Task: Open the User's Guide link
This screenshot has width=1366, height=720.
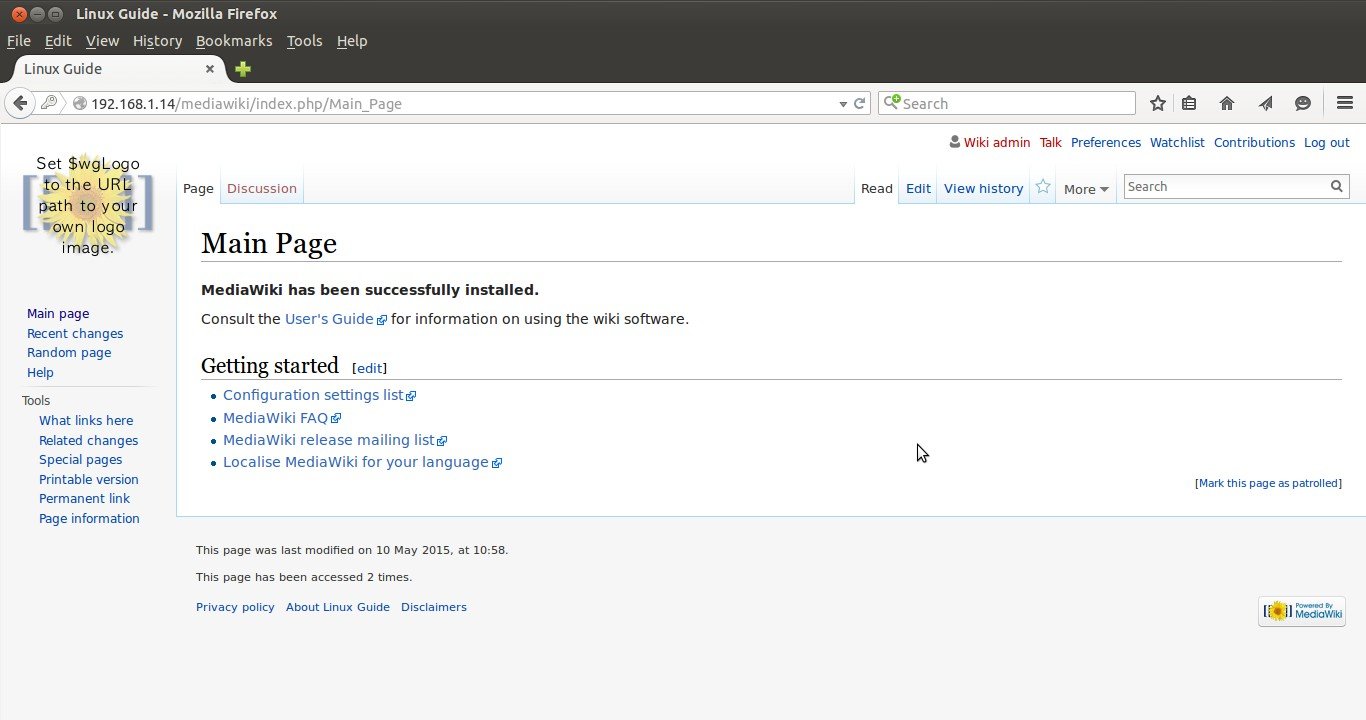Action: (x=336, y=319)
